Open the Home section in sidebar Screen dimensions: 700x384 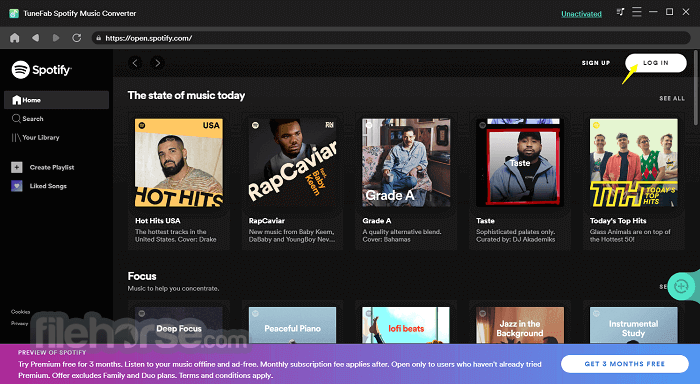coord(56,100)
